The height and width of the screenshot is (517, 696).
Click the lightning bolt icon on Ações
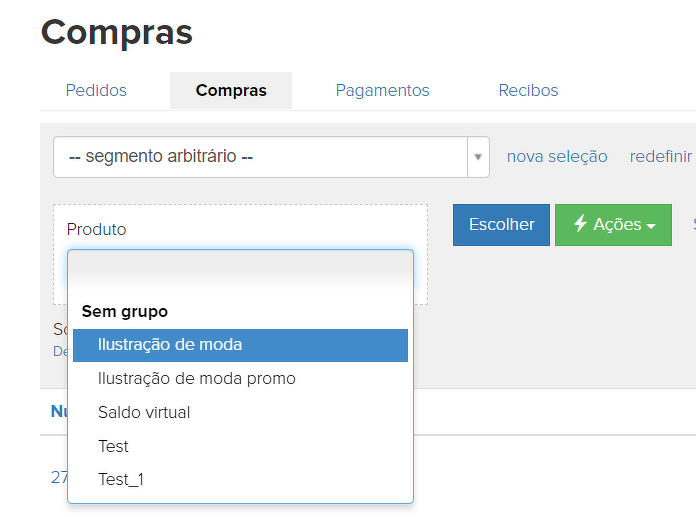click(580, 224)
